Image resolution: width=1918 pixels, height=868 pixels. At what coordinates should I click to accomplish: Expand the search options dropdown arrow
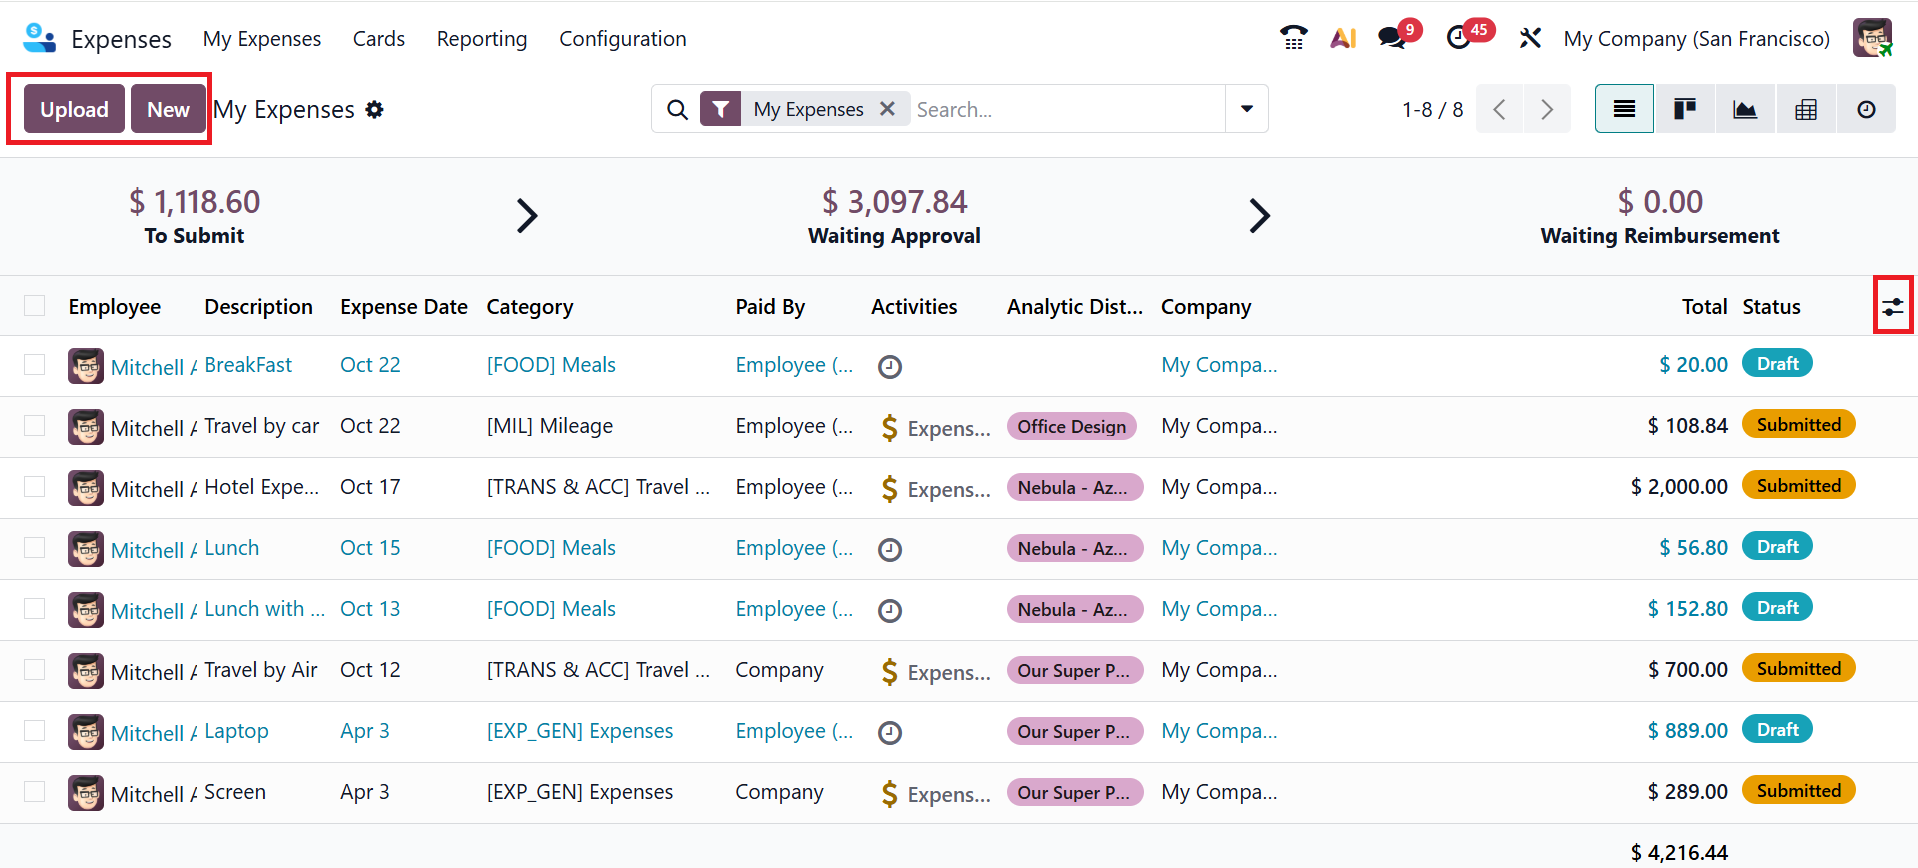tap(1246, 109)
